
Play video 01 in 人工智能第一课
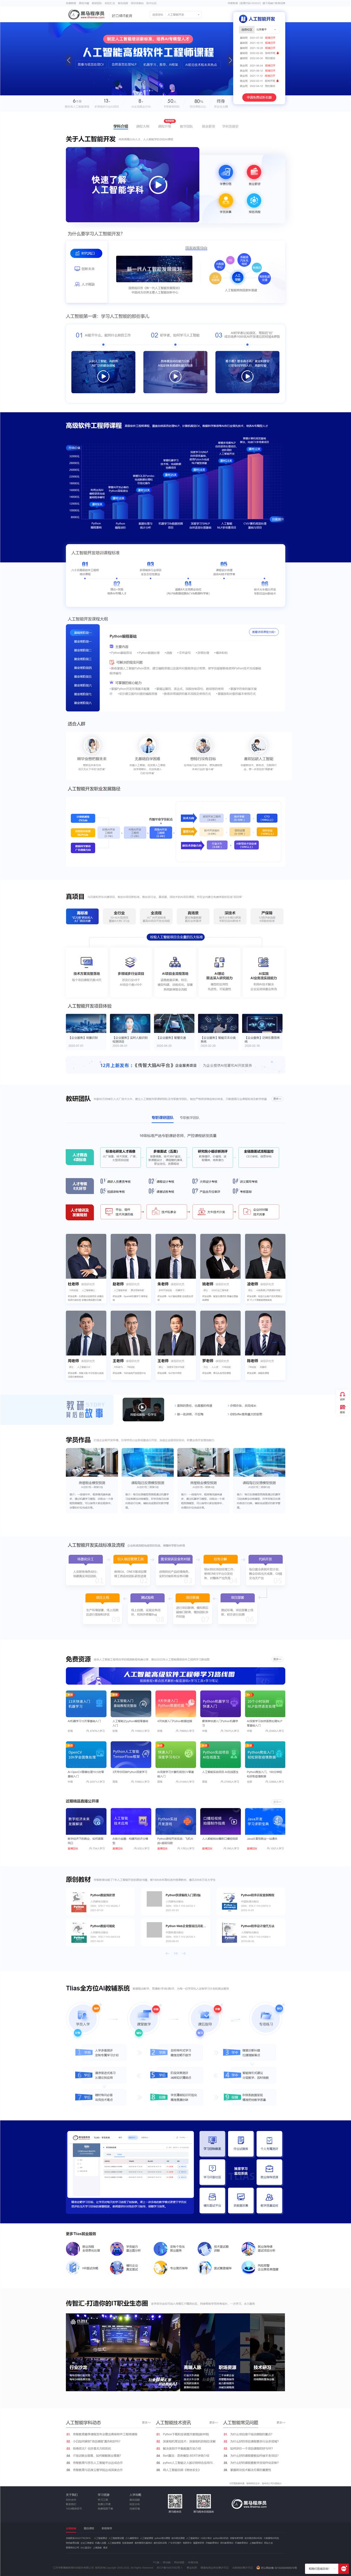103,376
